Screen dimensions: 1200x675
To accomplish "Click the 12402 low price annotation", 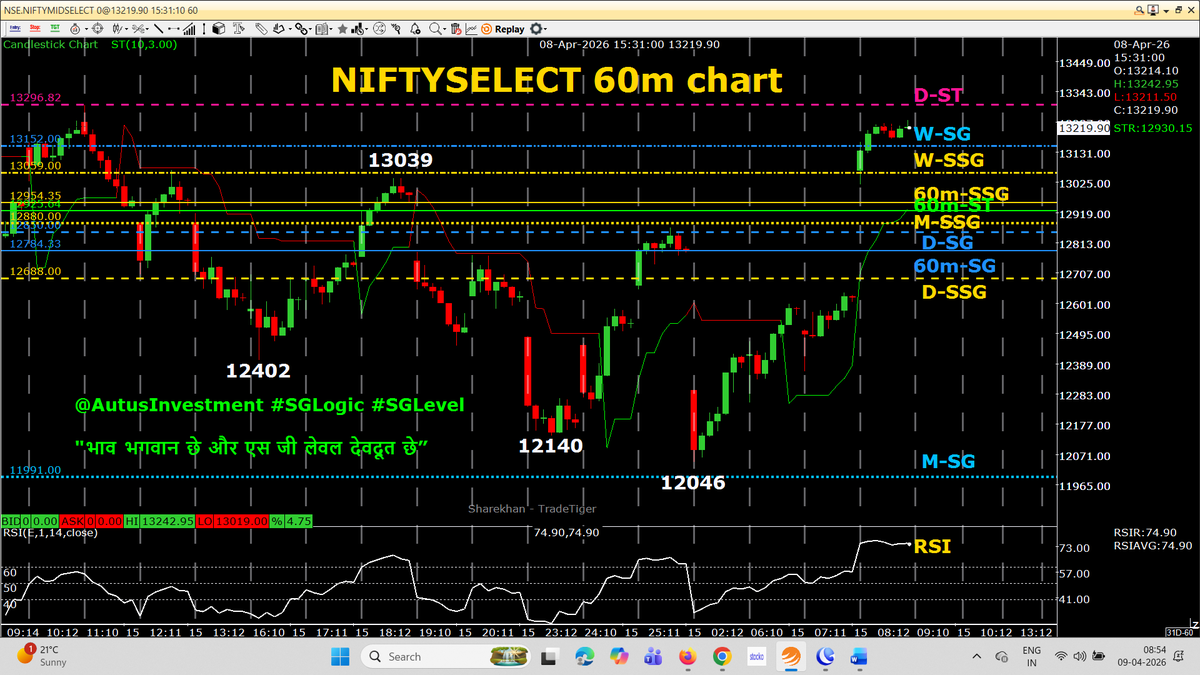I will [x=258, y=371].
